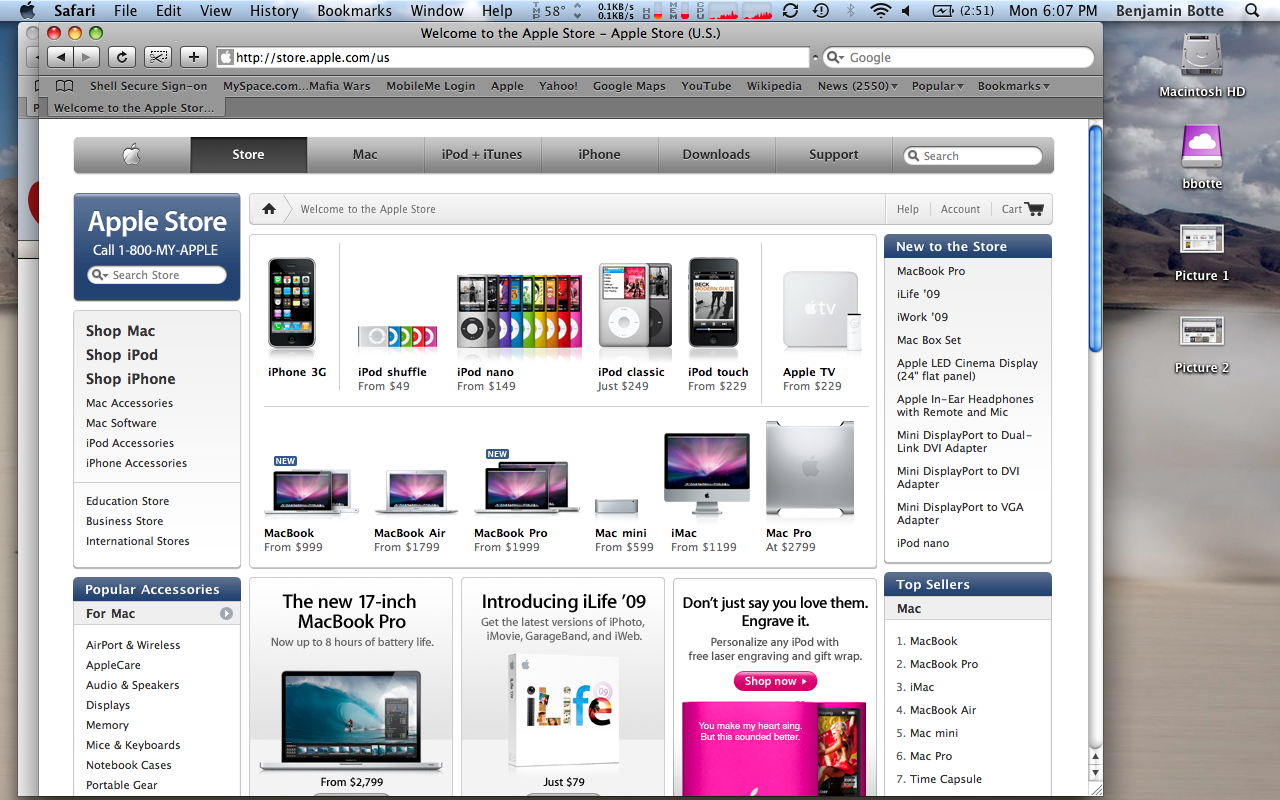Open the Popular bookmarks dropdown
This screenshot has height=800, width=1280.
pos(937,86)
